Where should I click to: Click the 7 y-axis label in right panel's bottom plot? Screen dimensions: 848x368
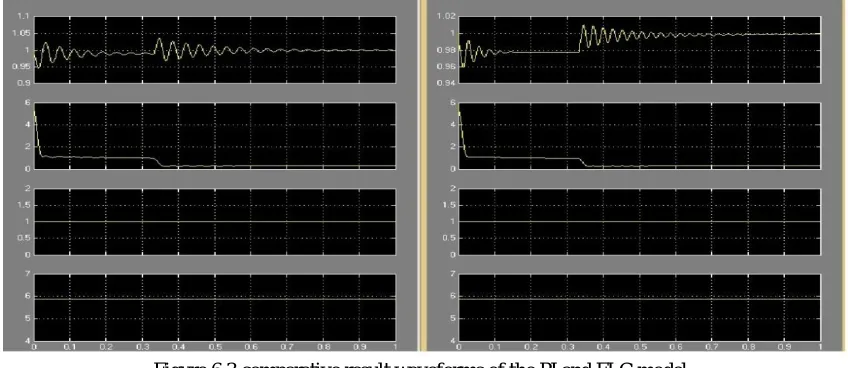(x=452, y=274)
